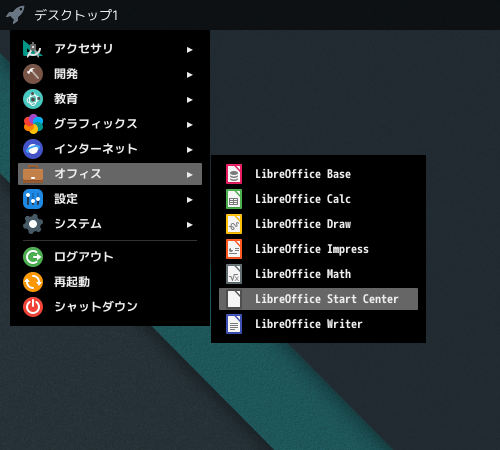Image resolution: width=500 pixels, height=450 pixels.
Task: Select the オフィス menu entry
Action: pyautogui.click(x=110, y=174)
